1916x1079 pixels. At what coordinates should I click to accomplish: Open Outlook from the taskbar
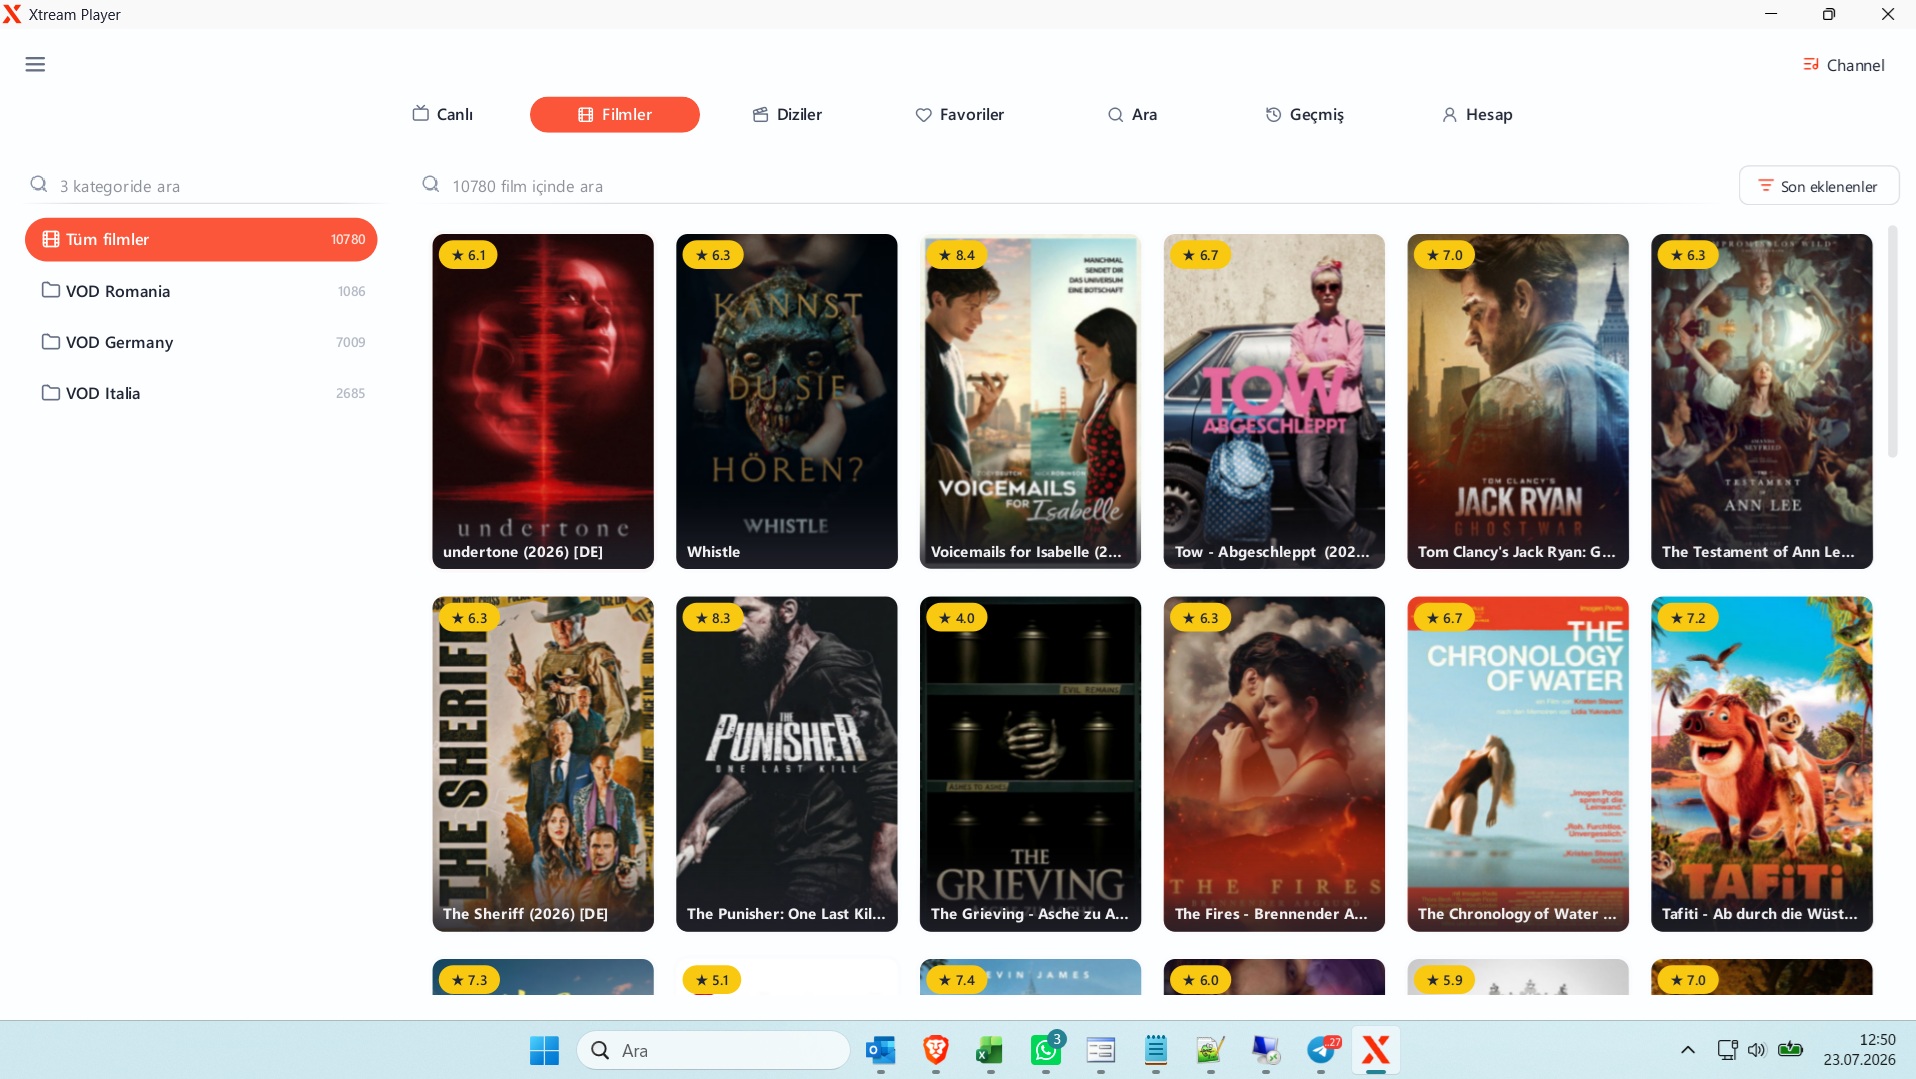[x=881, y=1050]
